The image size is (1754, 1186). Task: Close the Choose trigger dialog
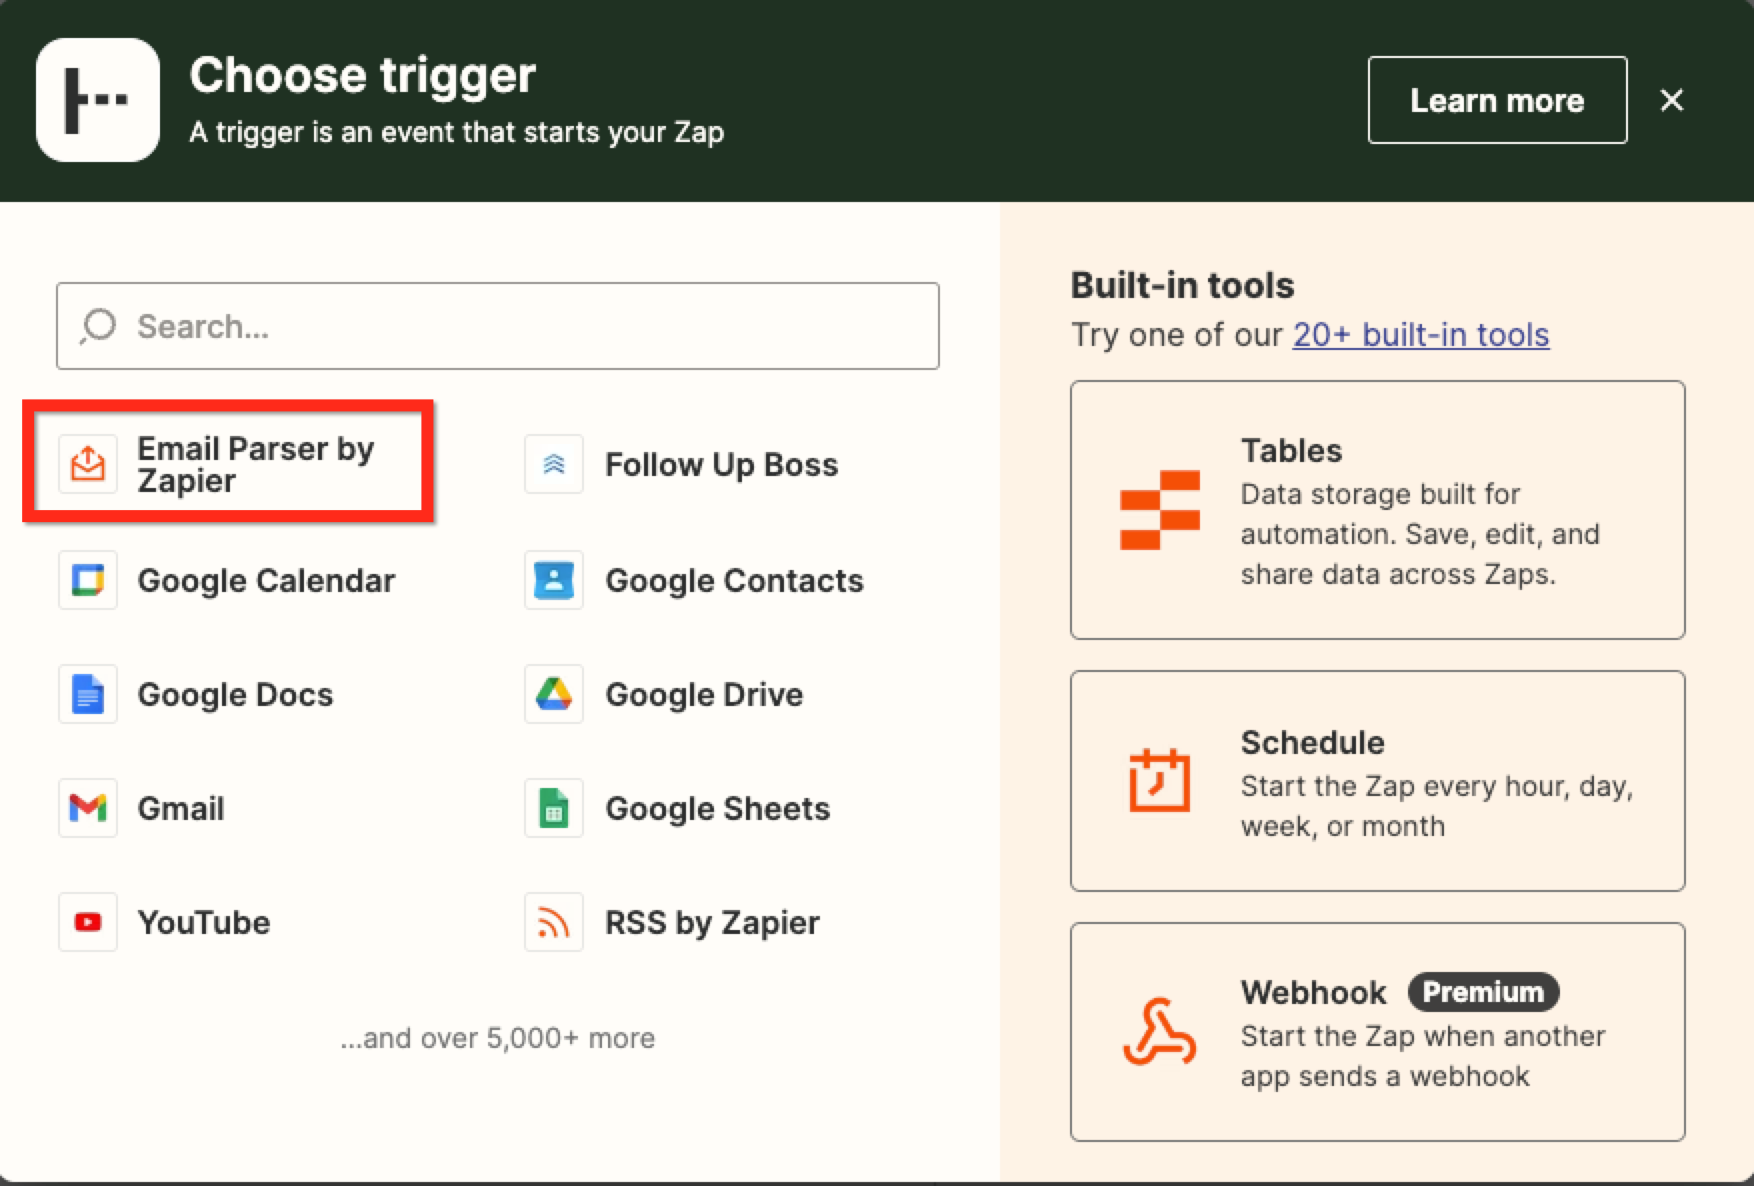(x=1672, y=100)
